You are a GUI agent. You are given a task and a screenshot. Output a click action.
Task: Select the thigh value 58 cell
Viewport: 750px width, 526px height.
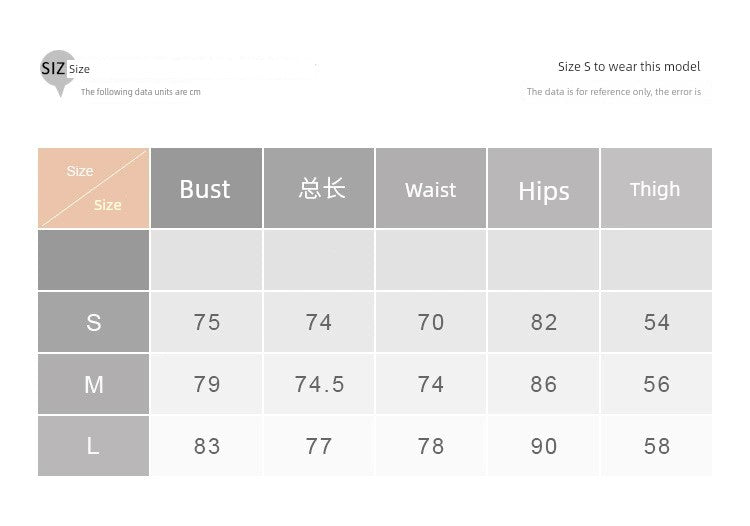click(x=657, y=446)
